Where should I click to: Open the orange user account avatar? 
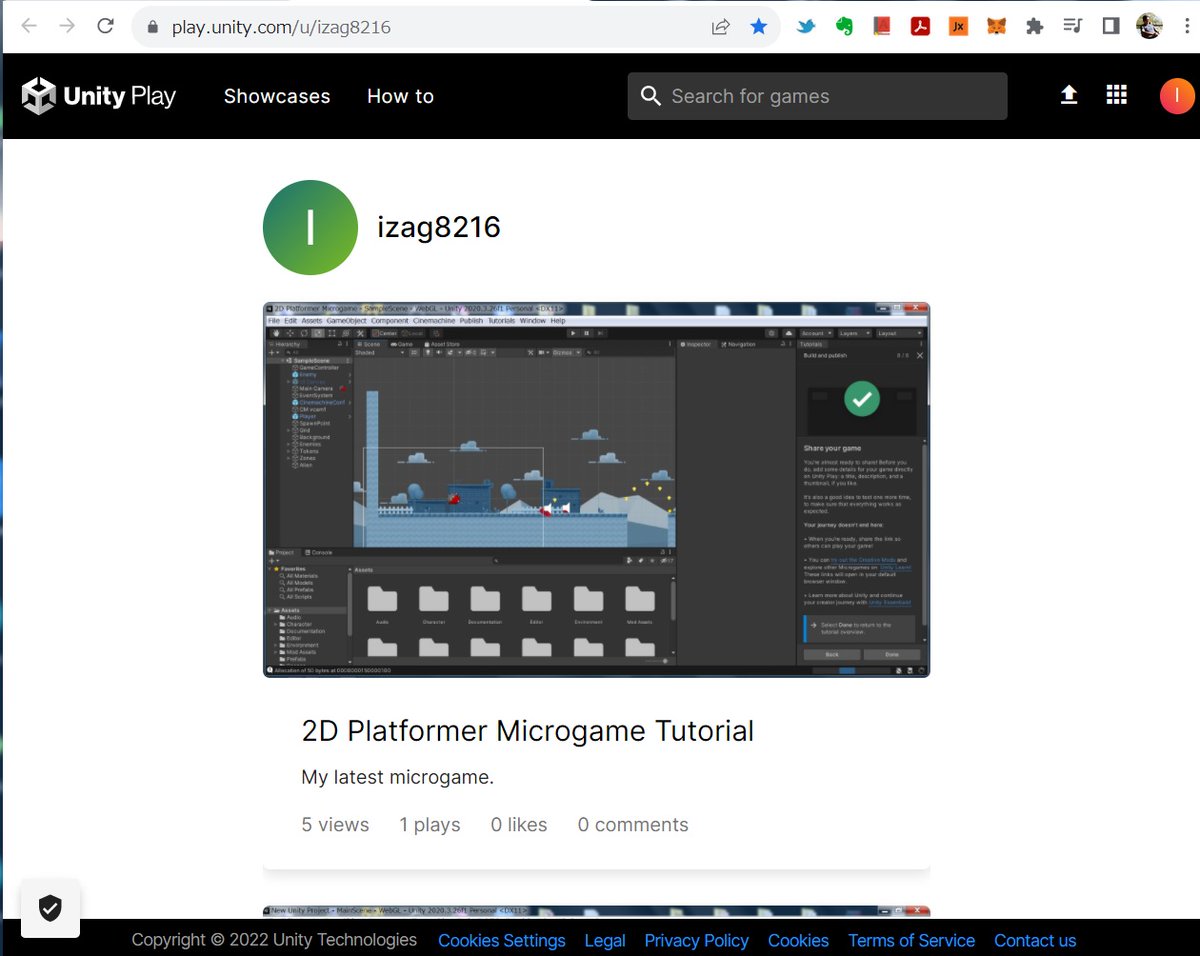tap(1177, 96)
